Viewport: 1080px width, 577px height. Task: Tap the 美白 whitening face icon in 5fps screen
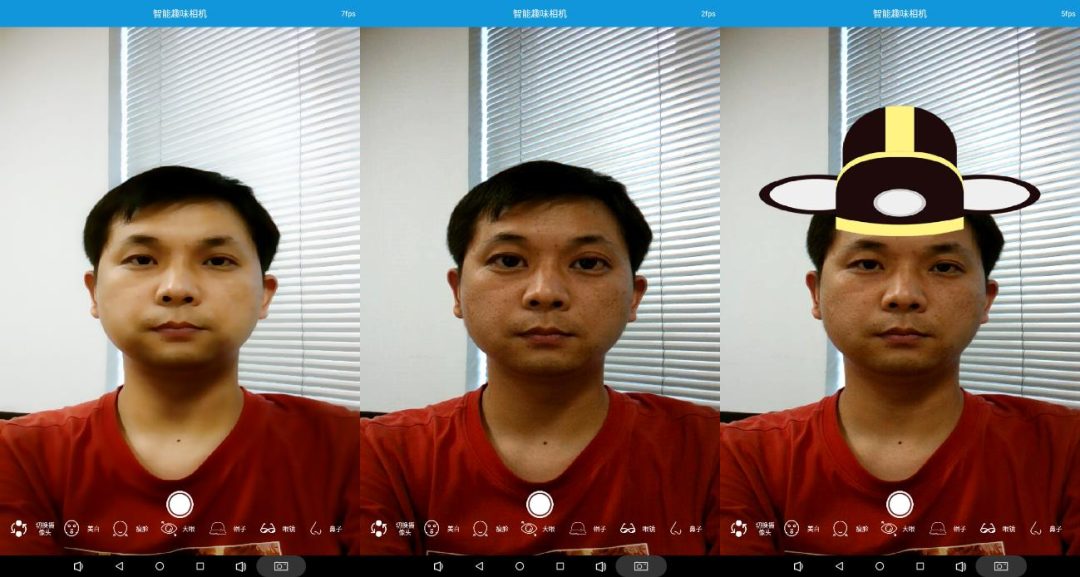pyautogui.click(x=792, y=528)
